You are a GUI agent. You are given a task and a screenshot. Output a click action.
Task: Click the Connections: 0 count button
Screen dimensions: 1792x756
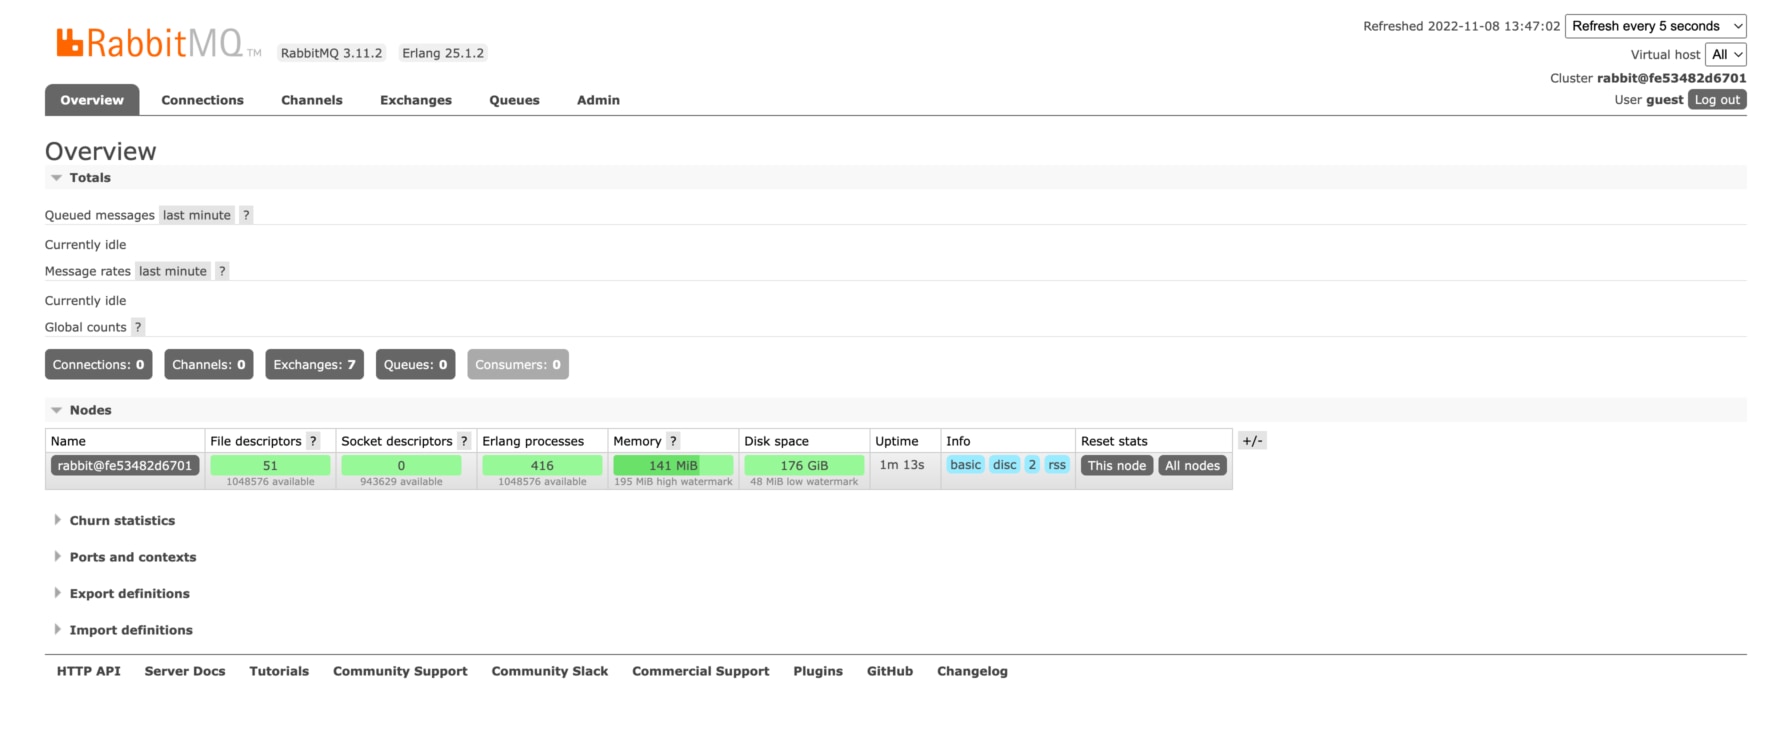(99, 365)
